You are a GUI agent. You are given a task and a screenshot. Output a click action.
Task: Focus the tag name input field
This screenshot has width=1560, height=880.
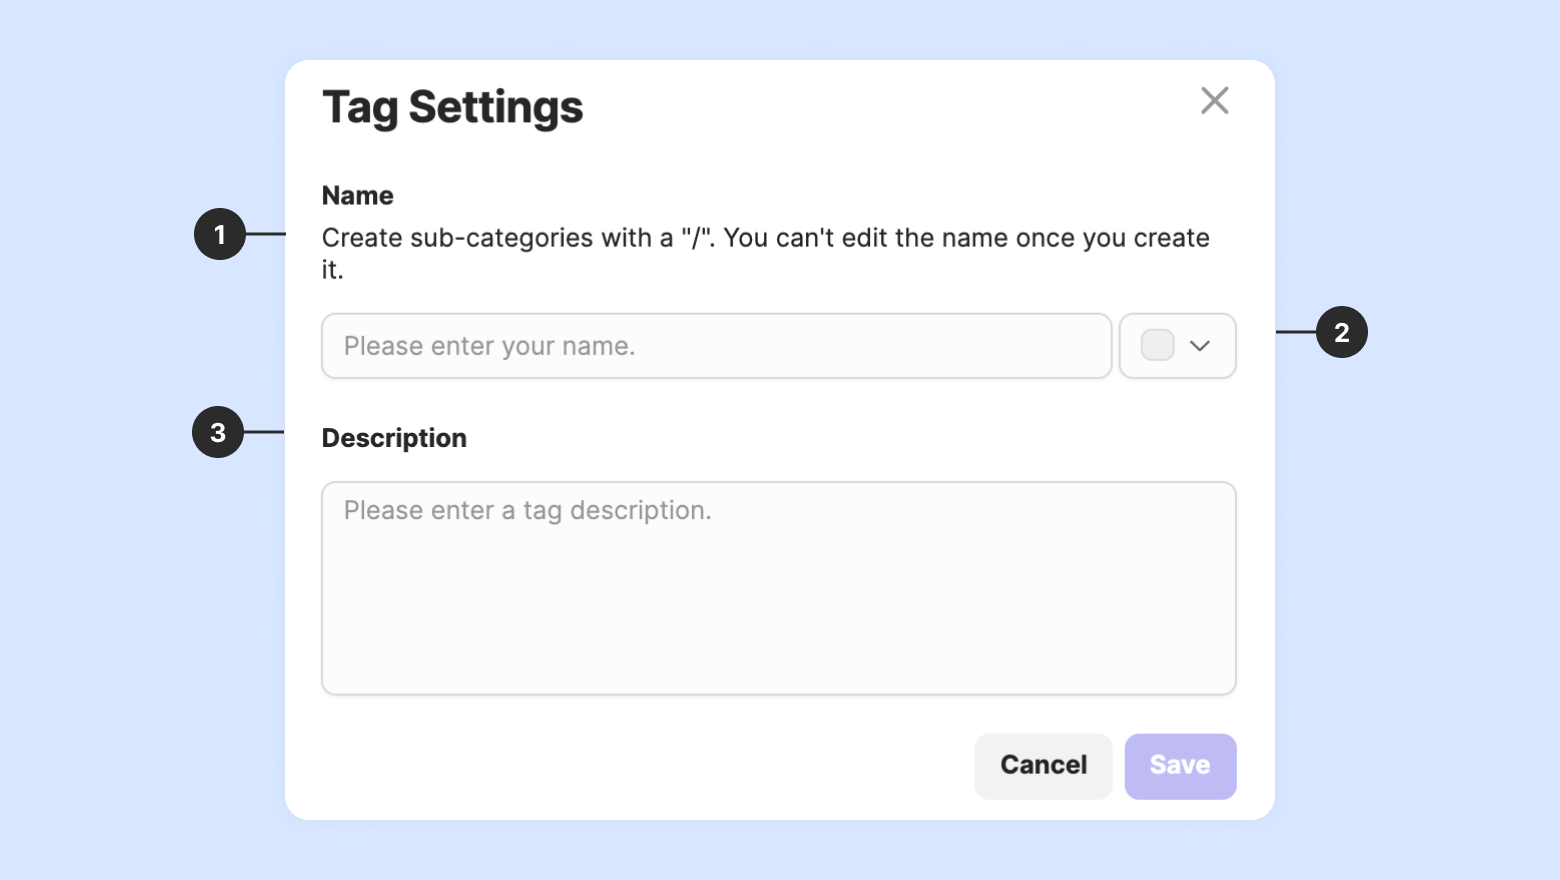tap(716, 346)
